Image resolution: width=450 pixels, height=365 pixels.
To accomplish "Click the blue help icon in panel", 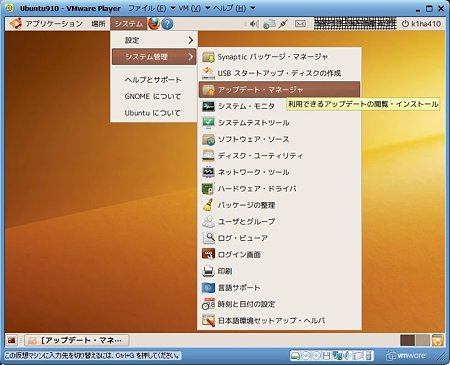I will [167, 24].
